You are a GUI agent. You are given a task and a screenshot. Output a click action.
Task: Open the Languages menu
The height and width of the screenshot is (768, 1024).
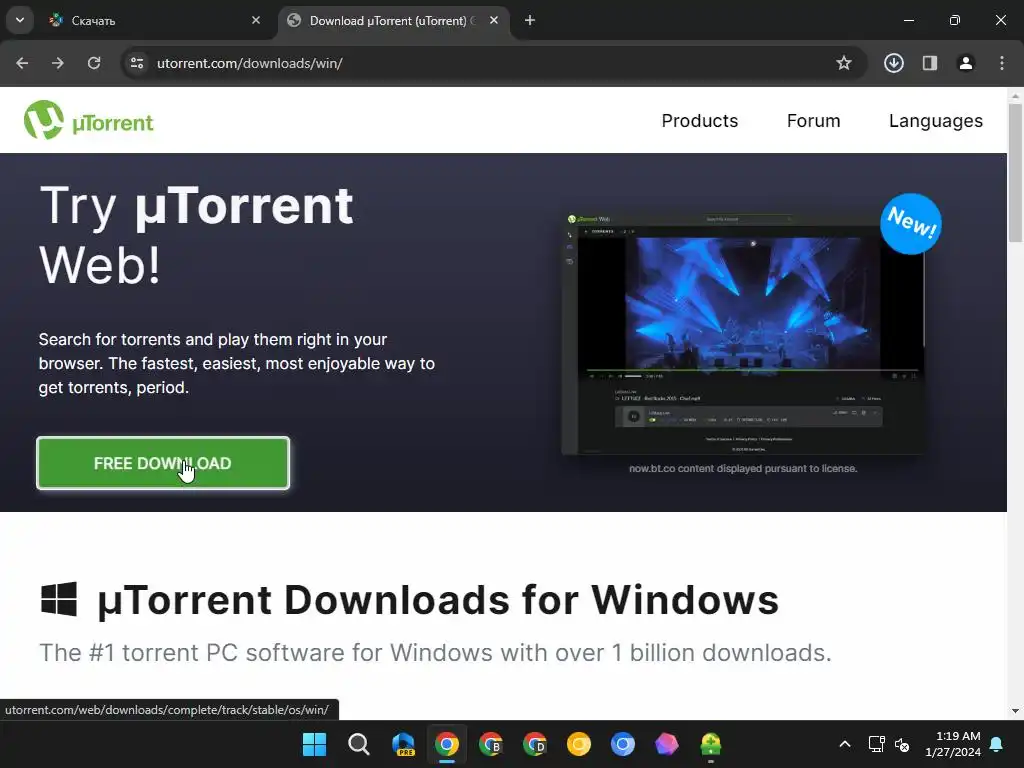point(935,121)
